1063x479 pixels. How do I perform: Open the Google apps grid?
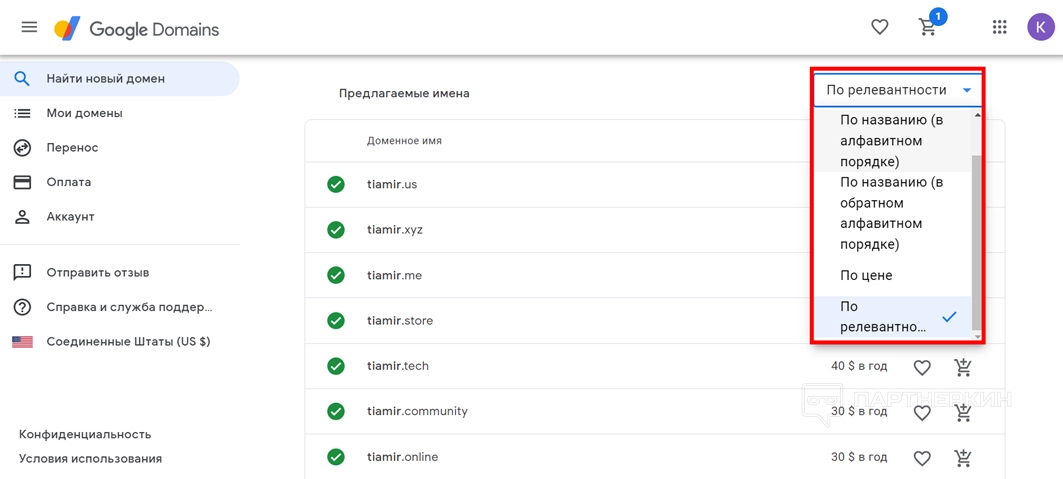999,28
